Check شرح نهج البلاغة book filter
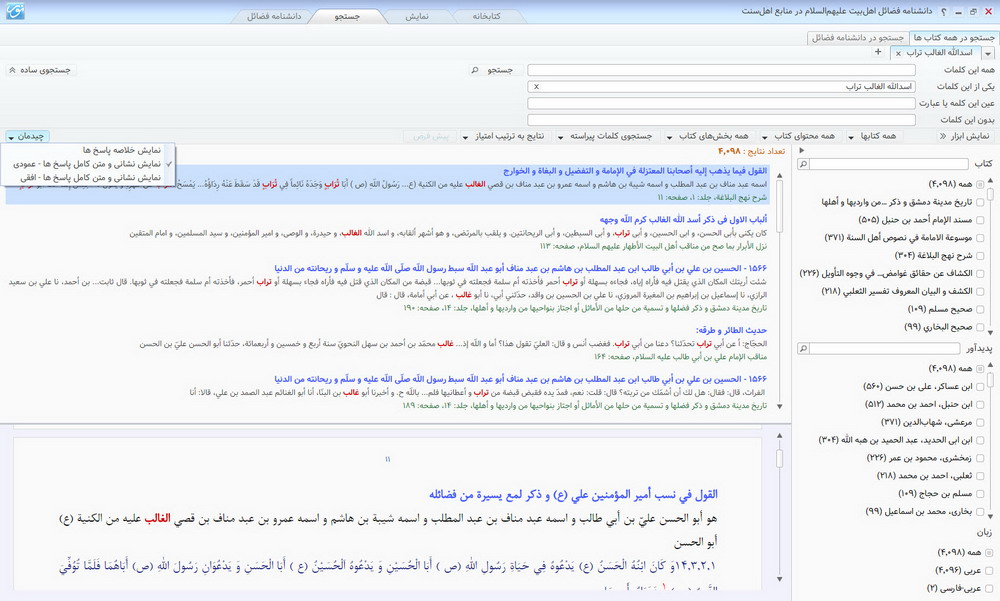 (980, 256)
